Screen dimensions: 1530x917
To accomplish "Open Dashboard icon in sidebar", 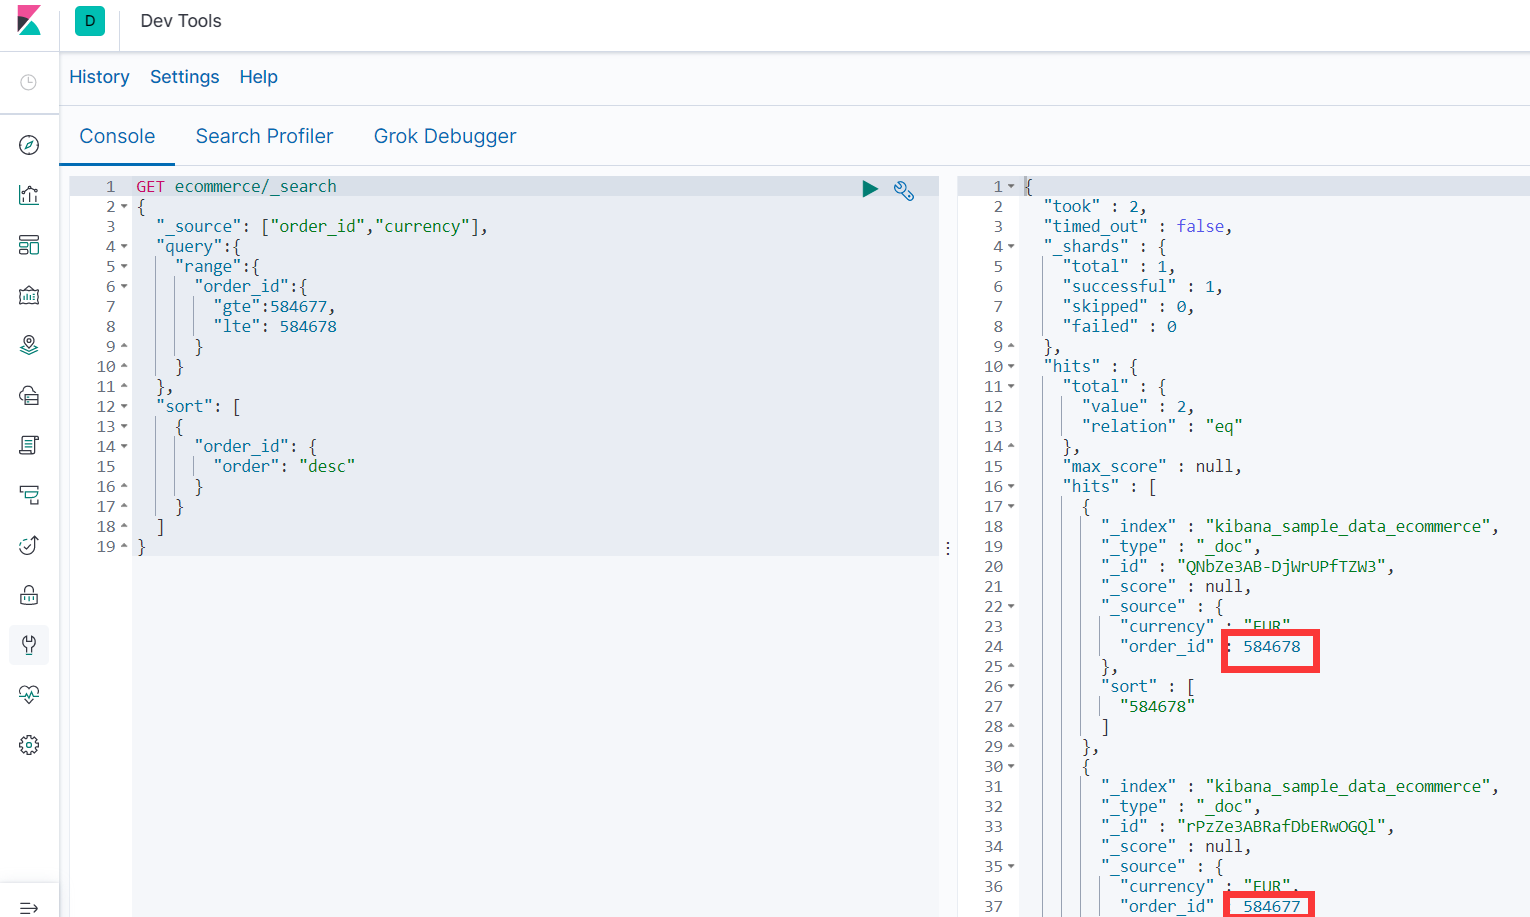I will click(x=29, y=245).
